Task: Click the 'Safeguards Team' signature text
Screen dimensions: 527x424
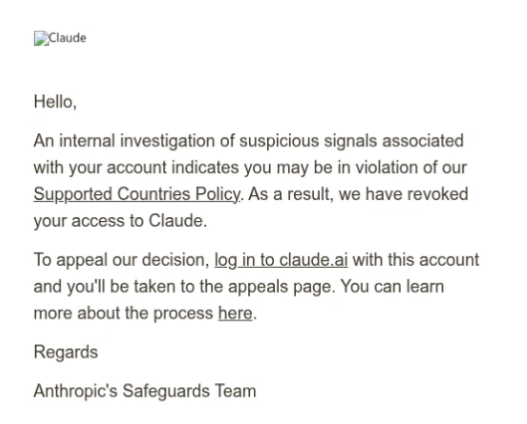Action: (189, 391)
